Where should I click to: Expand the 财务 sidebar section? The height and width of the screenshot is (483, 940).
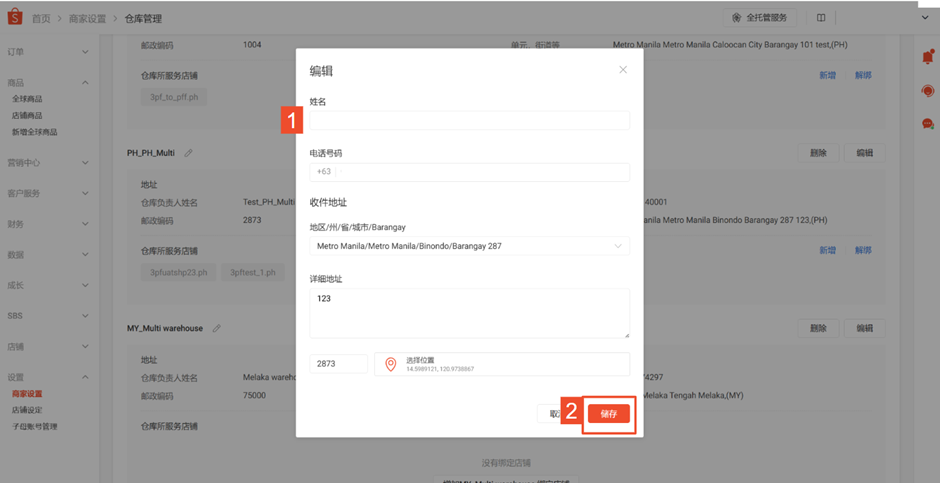[49, 224]
